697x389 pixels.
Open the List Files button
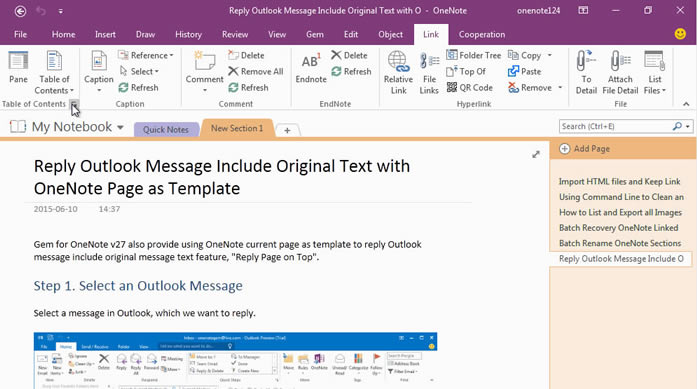pos(654,72)
